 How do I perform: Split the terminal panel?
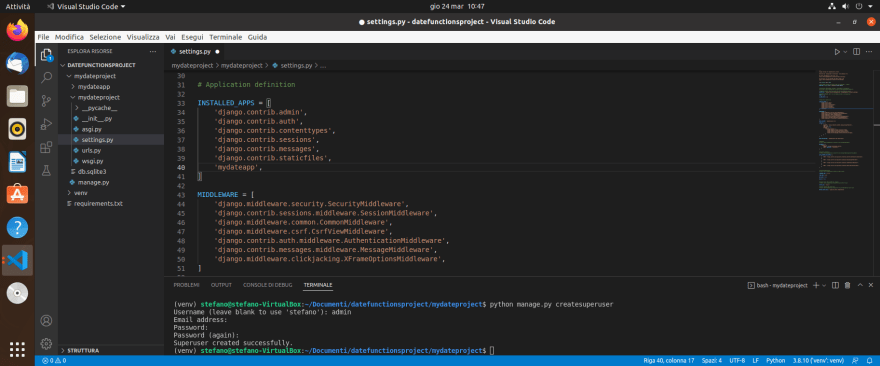(835, 285)
